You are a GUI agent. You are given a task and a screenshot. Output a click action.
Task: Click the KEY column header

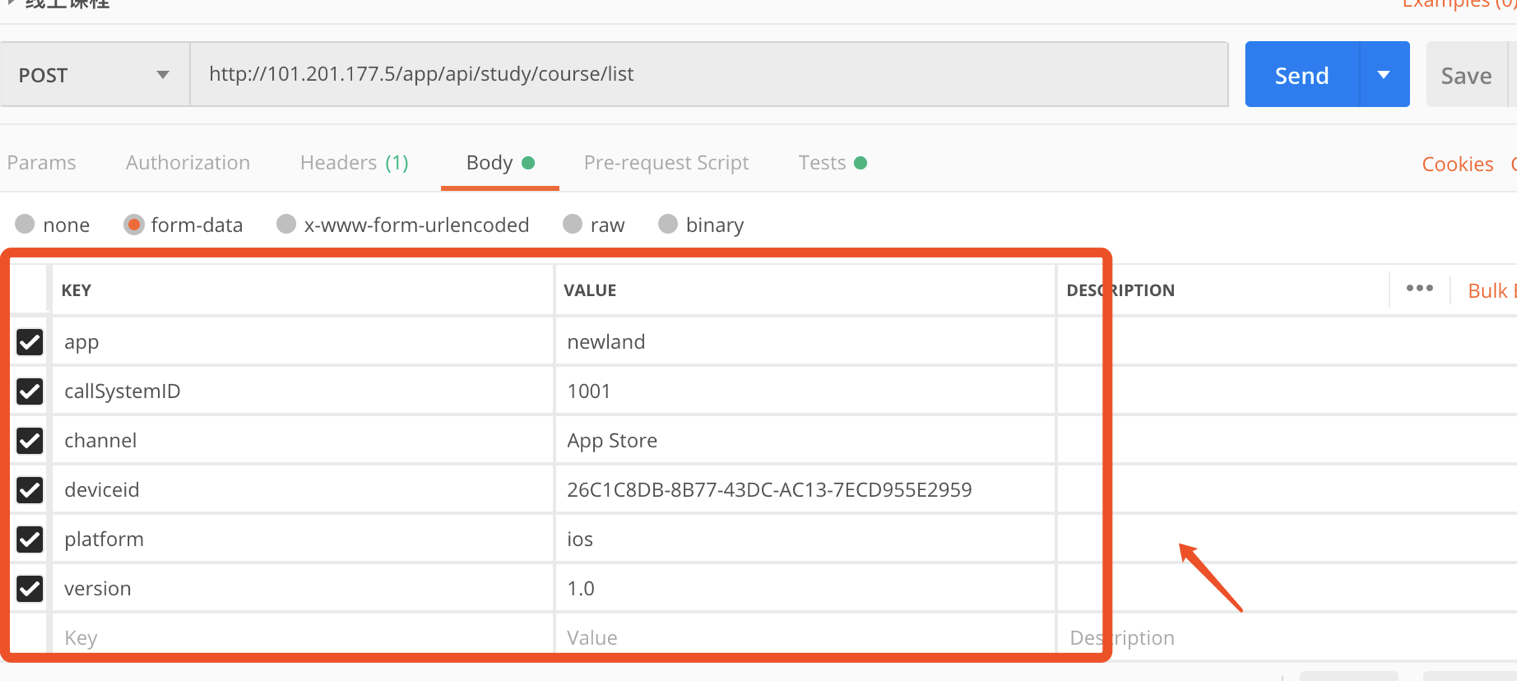tap(76, 290)
